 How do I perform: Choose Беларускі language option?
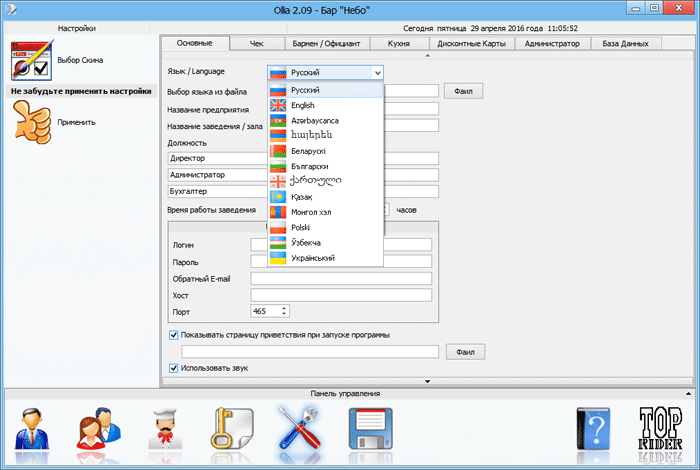pyautogui.click(x=325, y=151)
